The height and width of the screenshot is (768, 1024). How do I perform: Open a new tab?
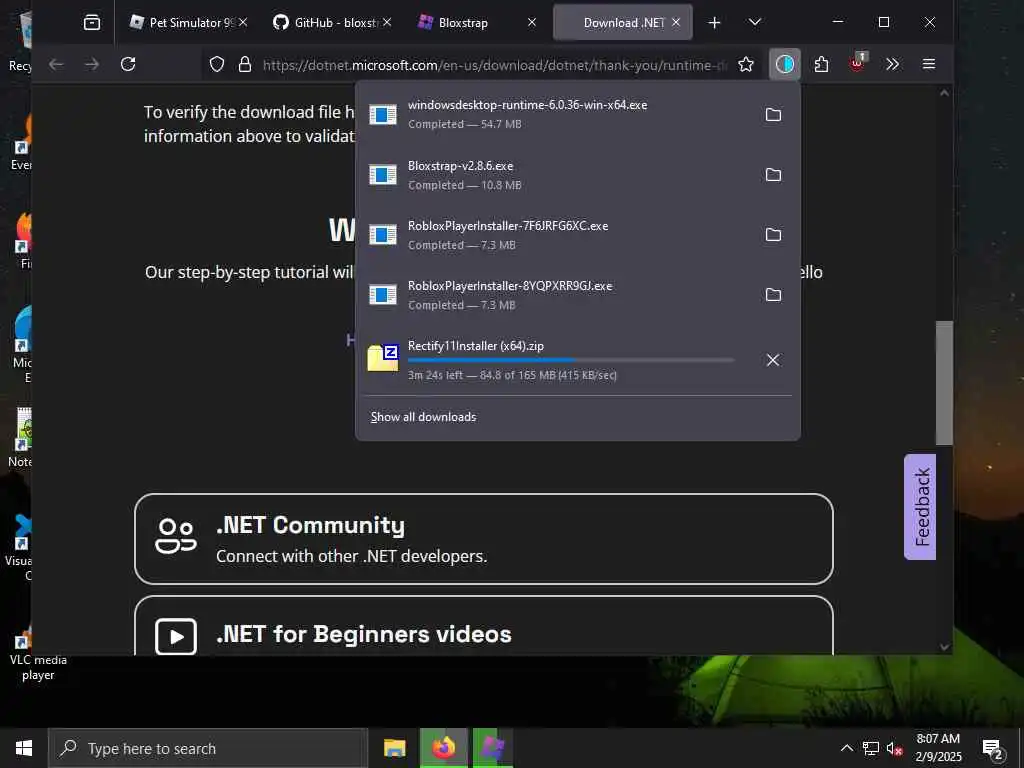(714, 23)
